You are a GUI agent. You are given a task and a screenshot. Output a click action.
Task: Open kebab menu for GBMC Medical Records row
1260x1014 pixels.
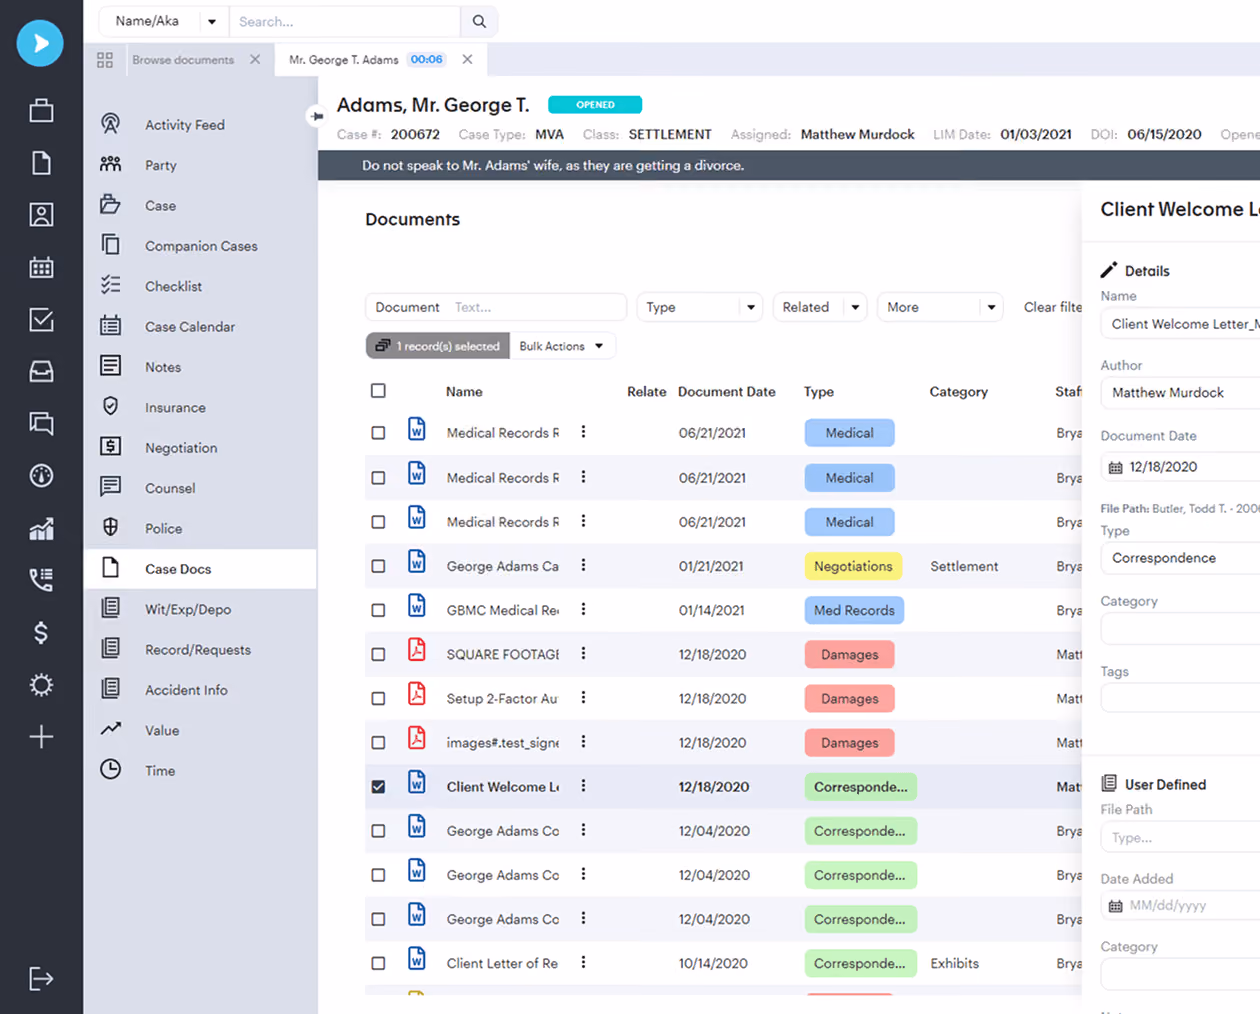tap(583, 609)
